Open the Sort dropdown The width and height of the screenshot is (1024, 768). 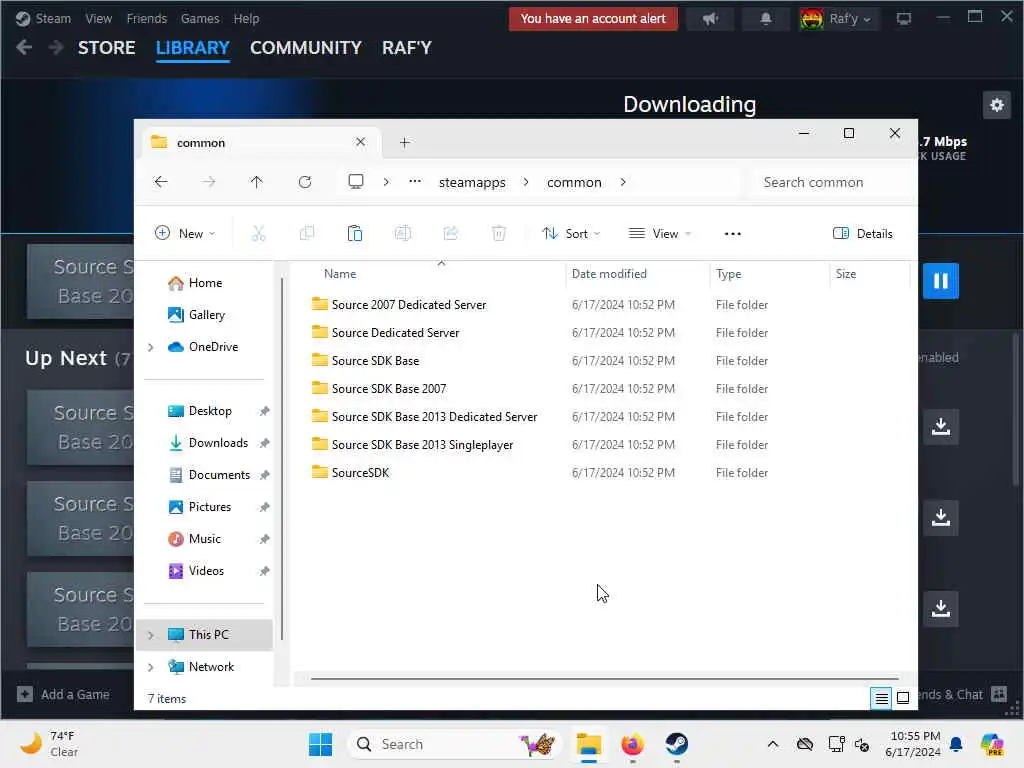[x=571, y=233]
